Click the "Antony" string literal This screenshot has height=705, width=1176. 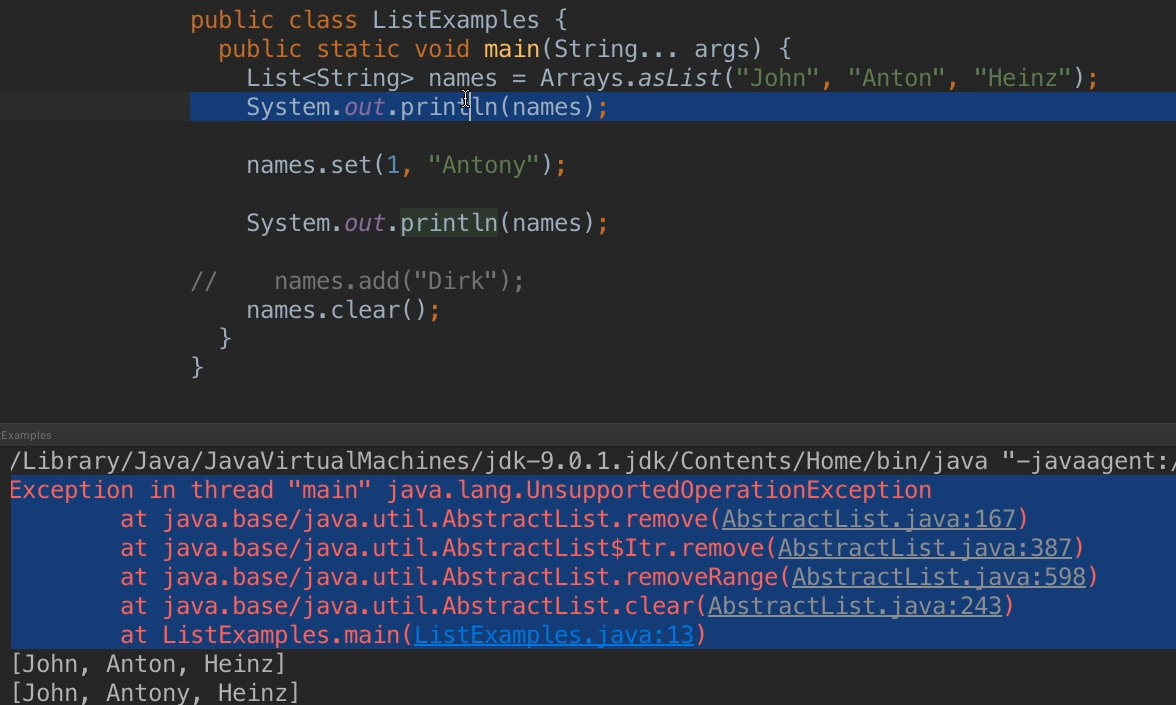483,165
